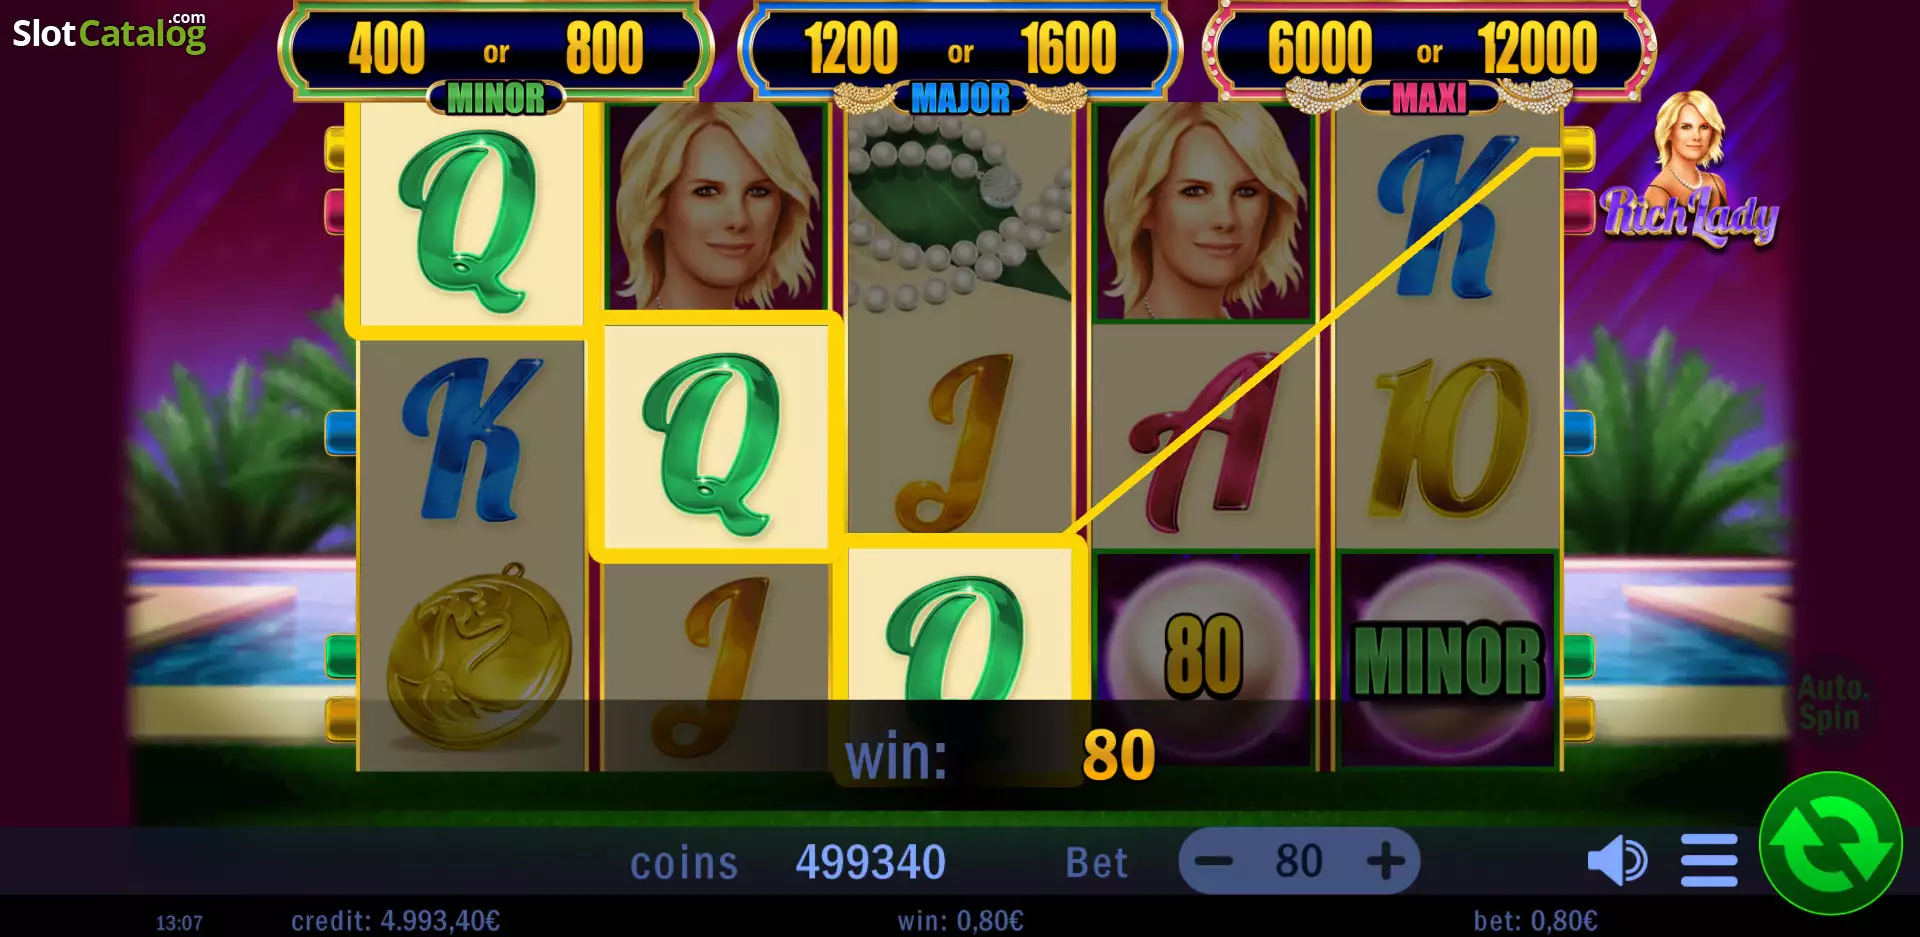Tap the pearl necklace symbol
Viewport: 1920px width, 937px height.
(x=960, y=208)
